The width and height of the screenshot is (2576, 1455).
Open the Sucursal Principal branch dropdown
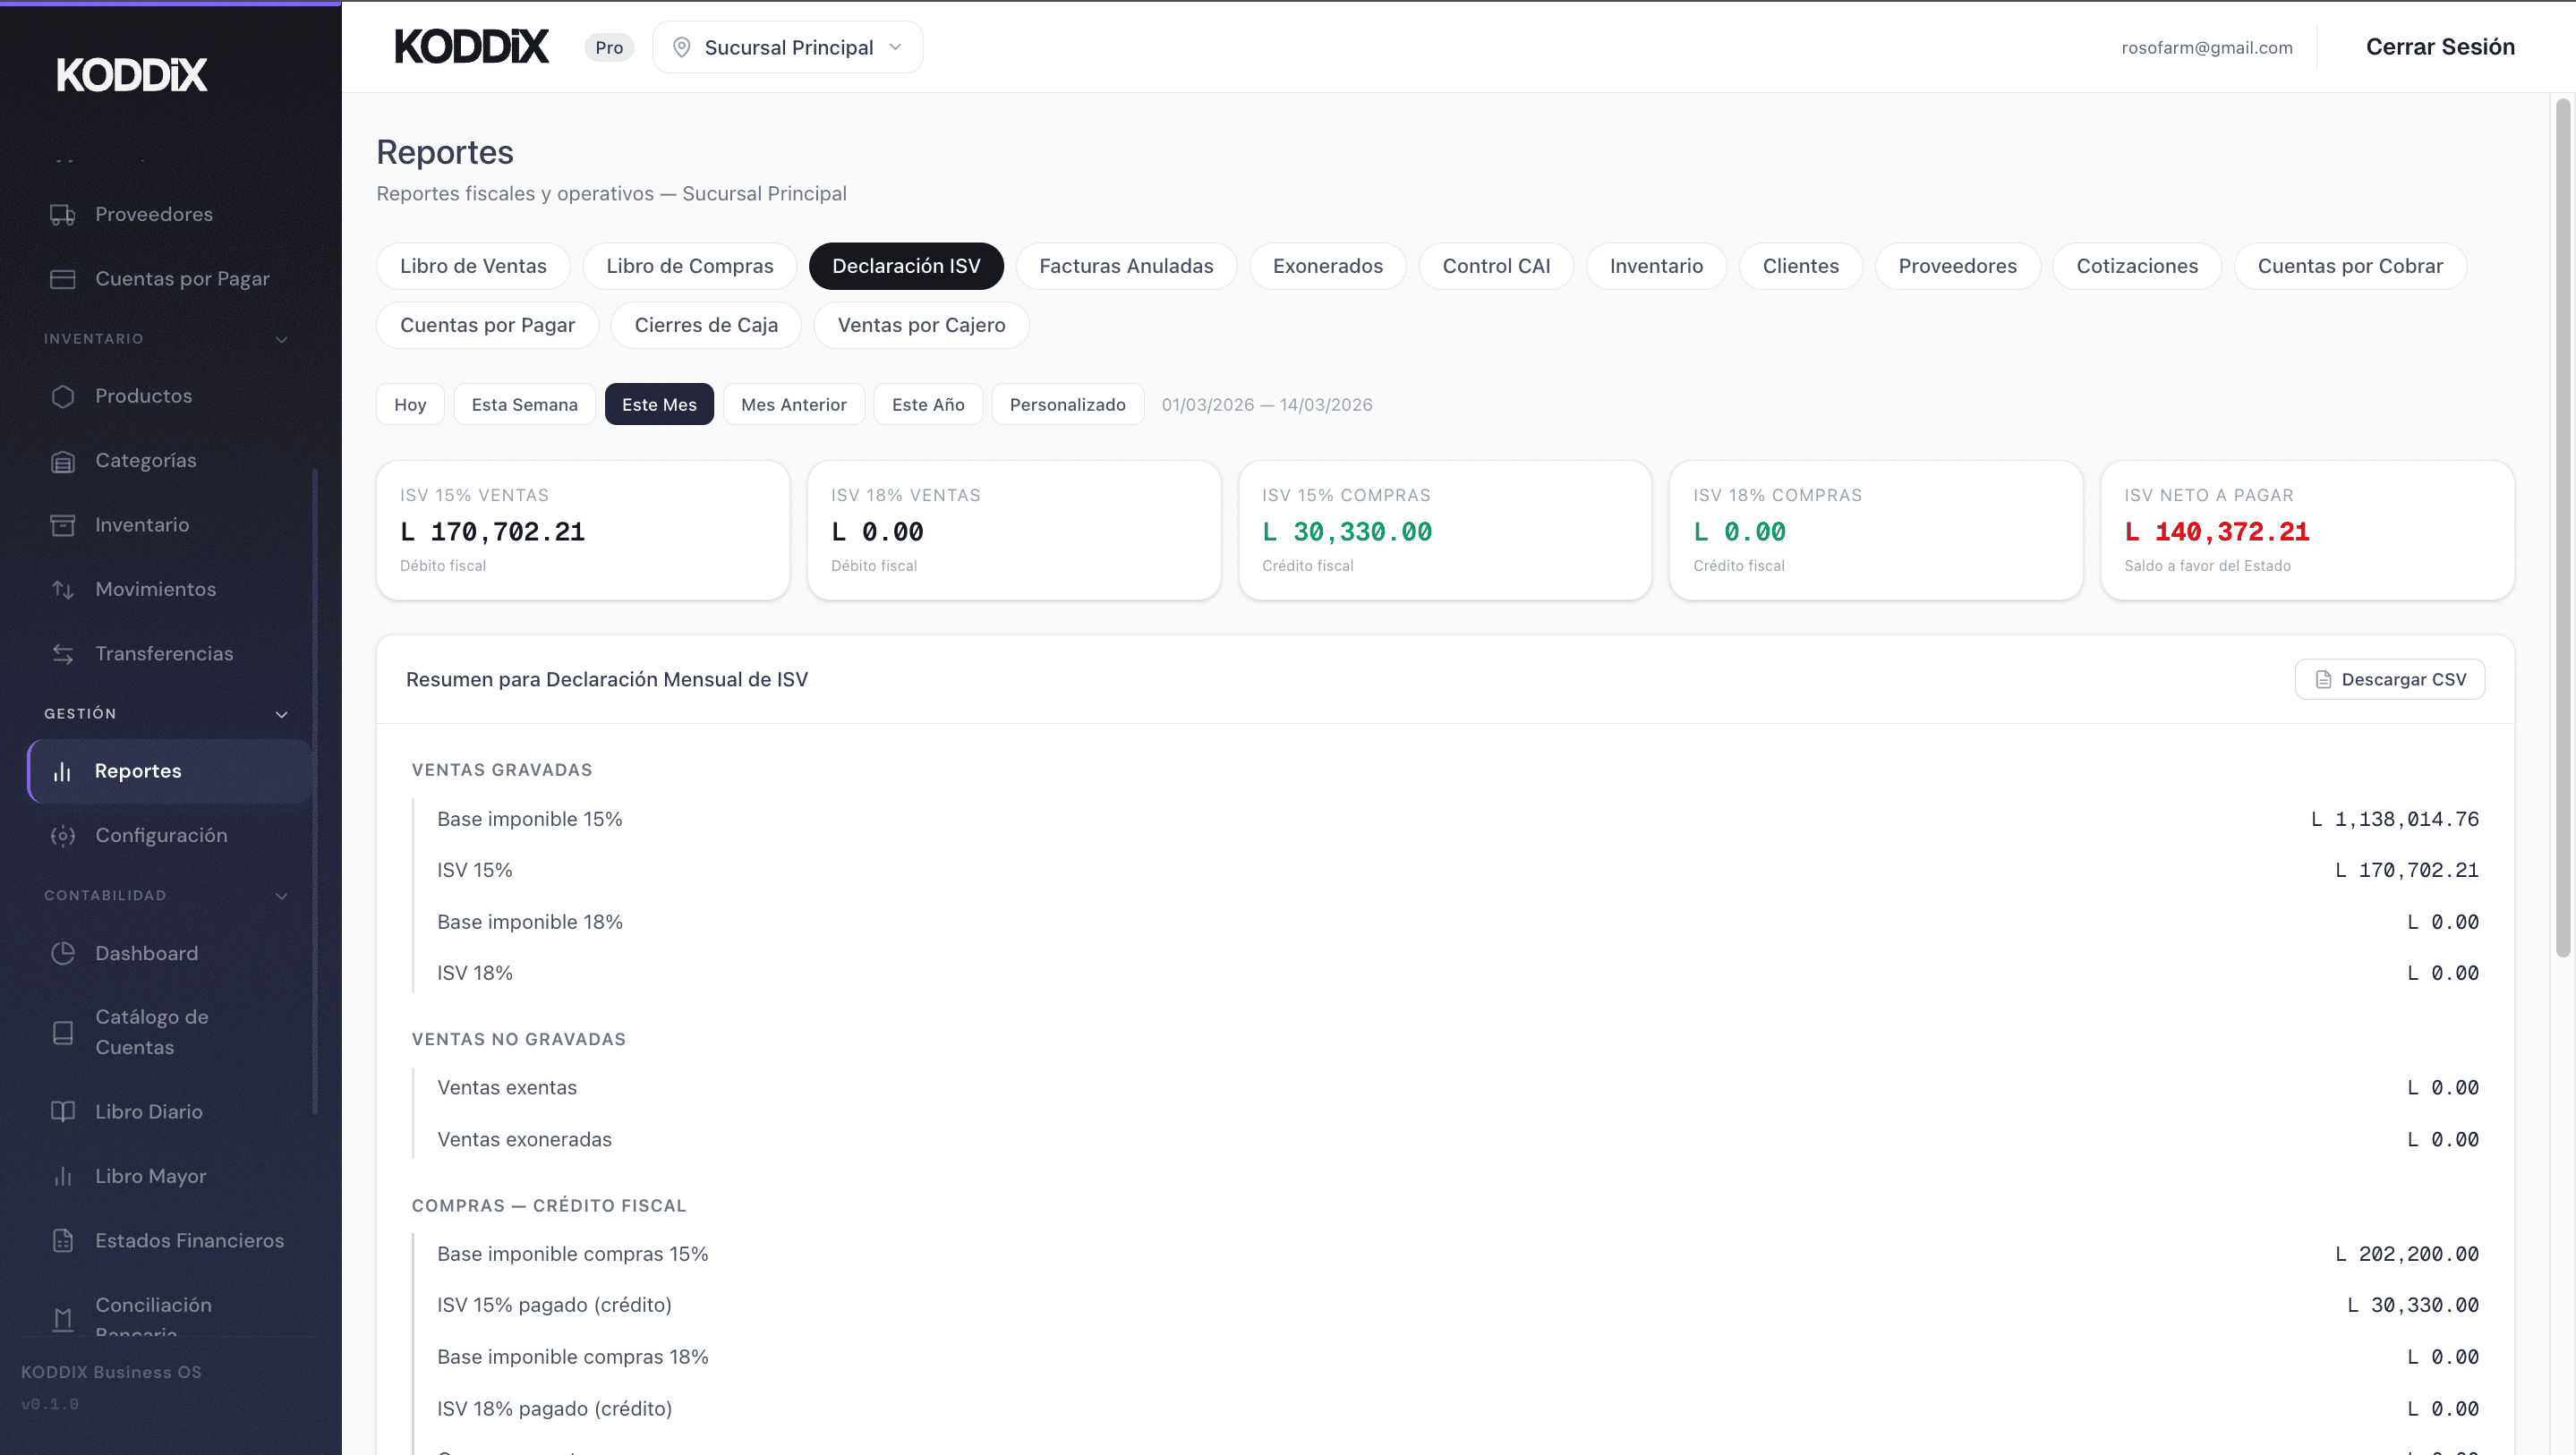pos(787,47)
